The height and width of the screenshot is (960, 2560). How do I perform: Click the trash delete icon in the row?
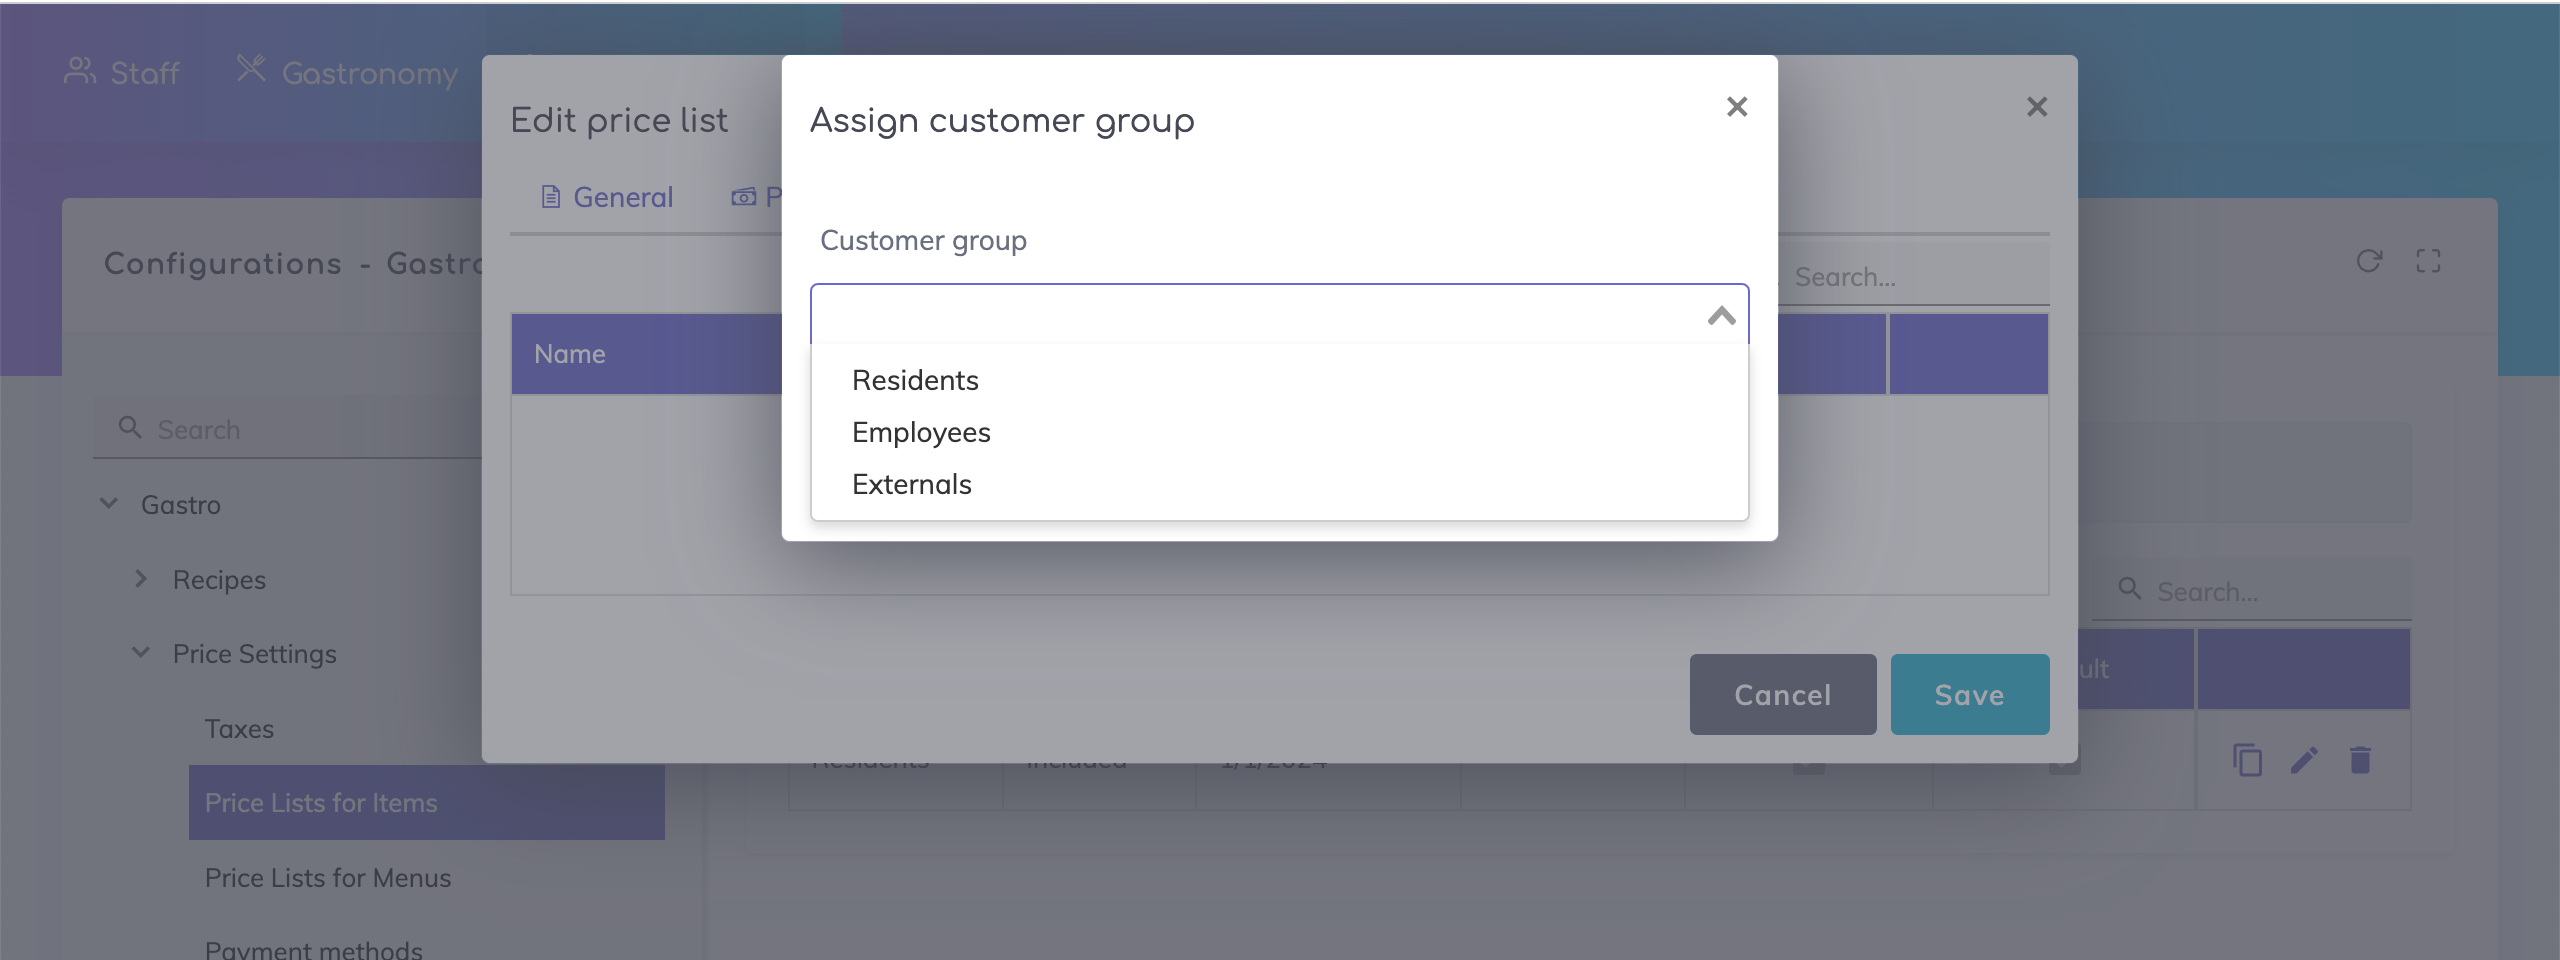click(2360, 761)
